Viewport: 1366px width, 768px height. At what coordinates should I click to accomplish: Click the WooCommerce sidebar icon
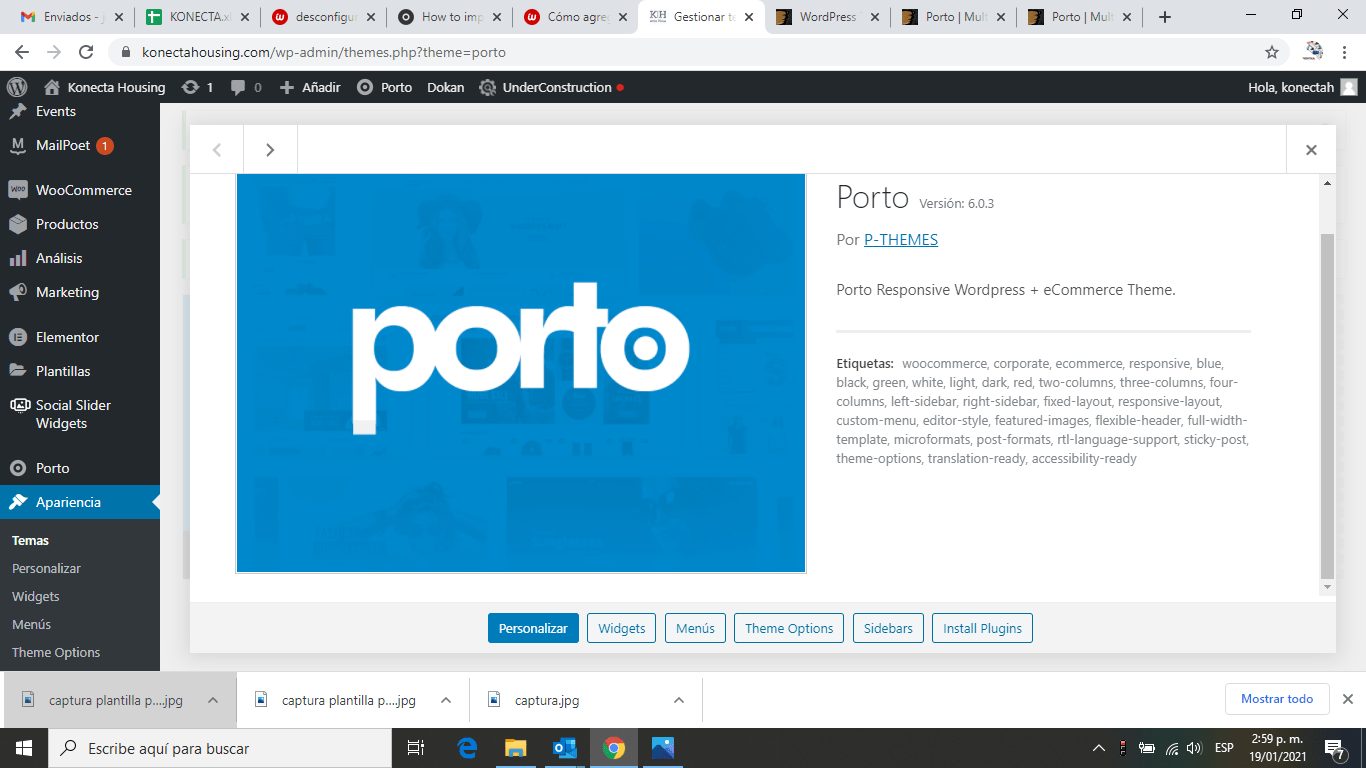(x=18, y=190)
